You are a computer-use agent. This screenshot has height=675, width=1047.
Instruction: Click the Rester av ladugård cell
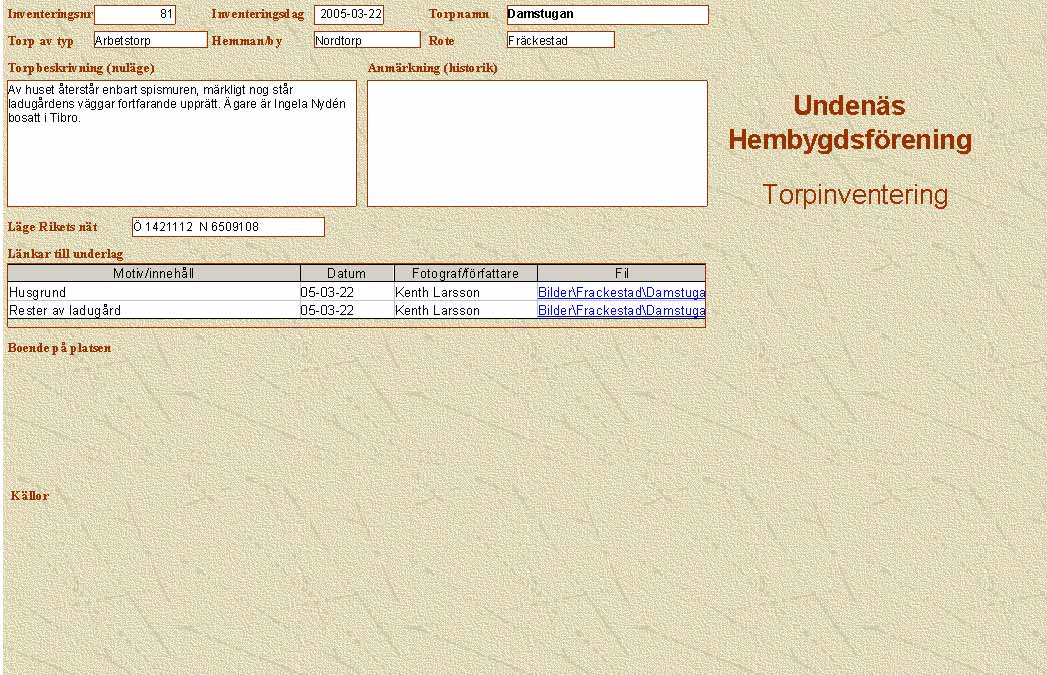coord(154,311)
